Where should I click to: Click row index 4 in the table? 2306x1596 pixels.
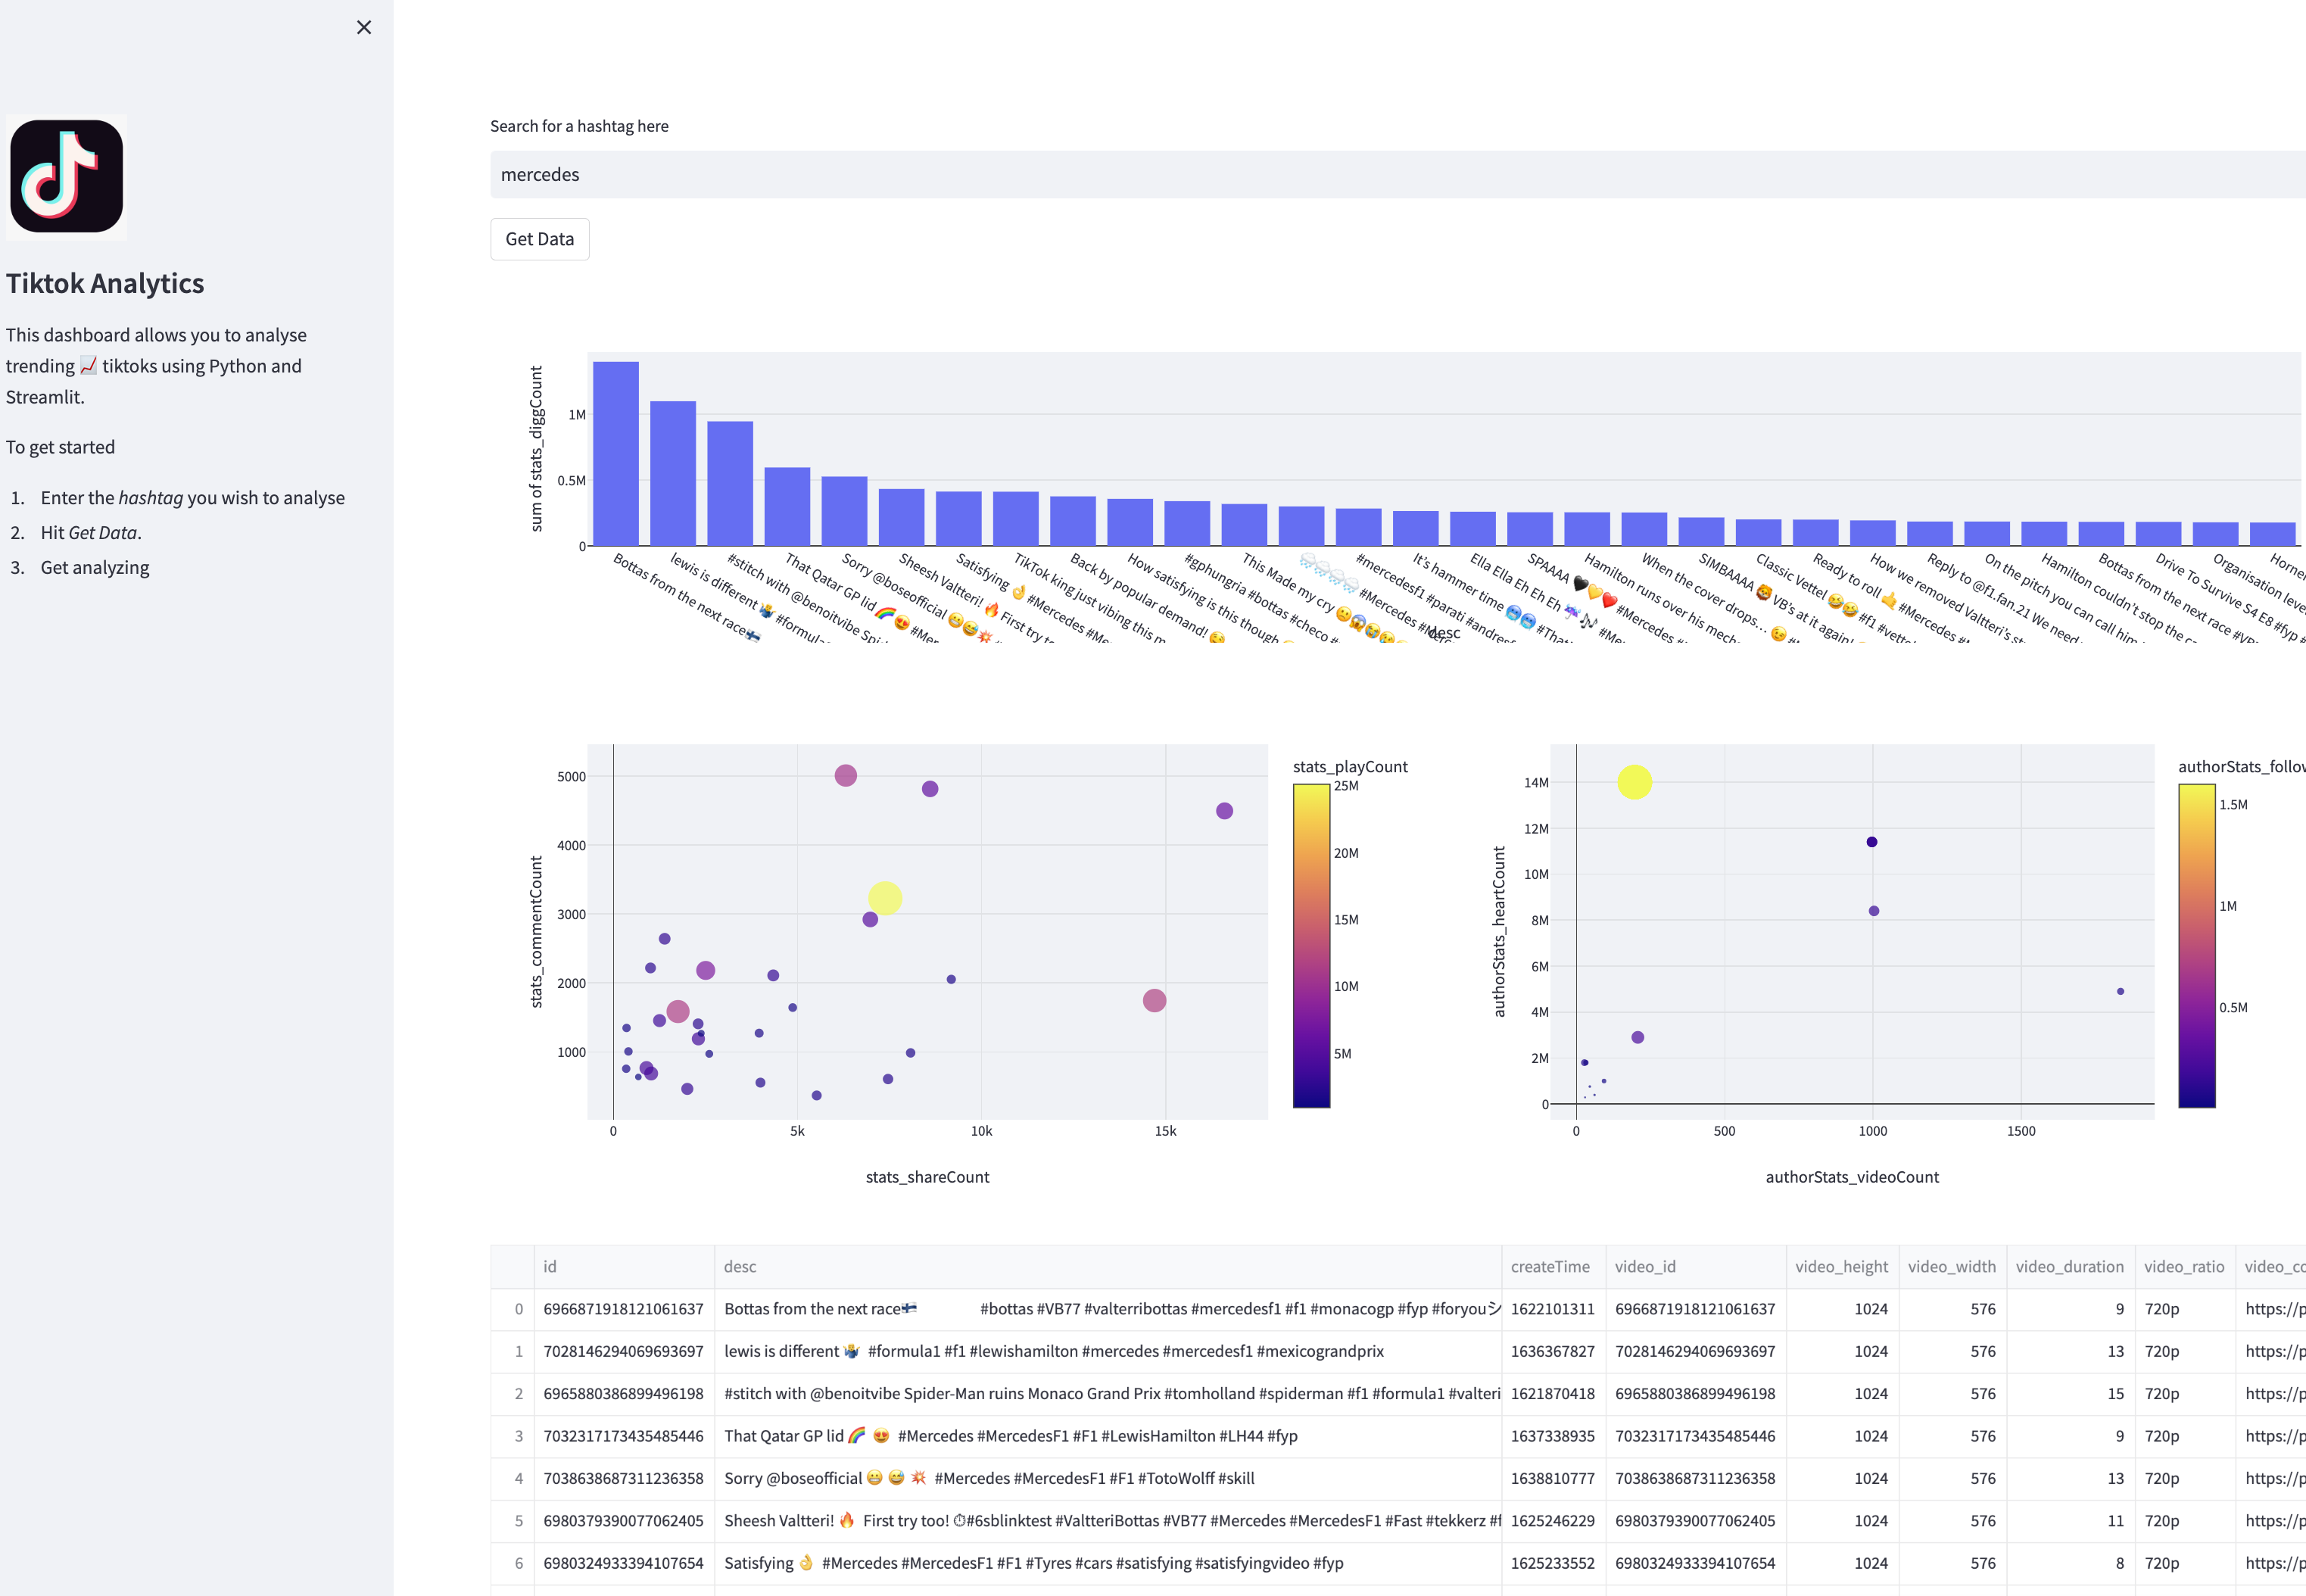513,1478
